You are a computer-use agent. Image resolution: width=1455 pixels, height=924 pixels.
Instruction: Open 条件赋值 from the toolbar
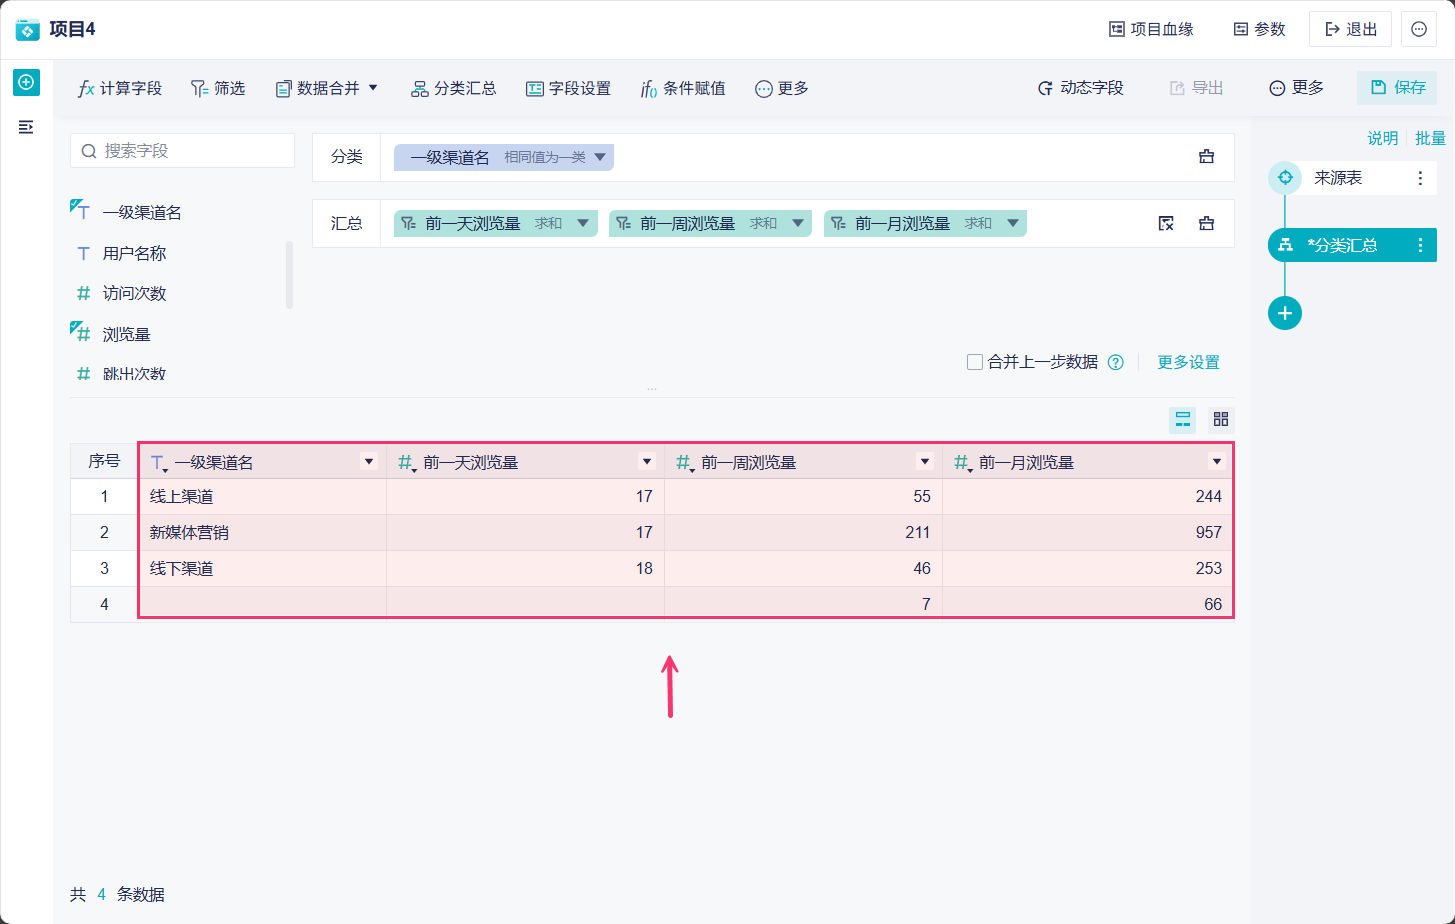click(683, 88)
